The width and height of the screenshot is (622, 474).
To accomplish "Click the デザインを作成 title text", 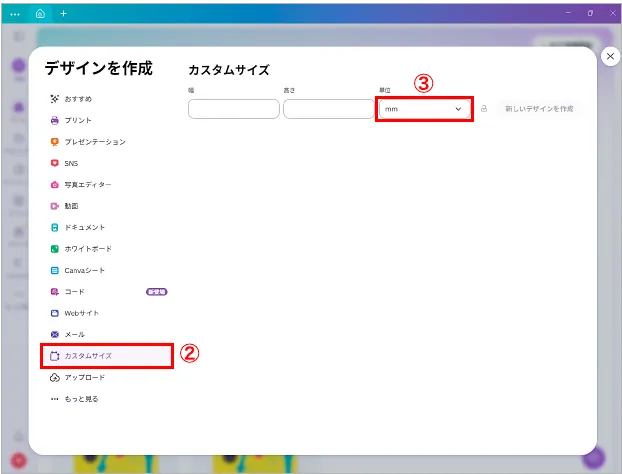I will click(99, 68).
